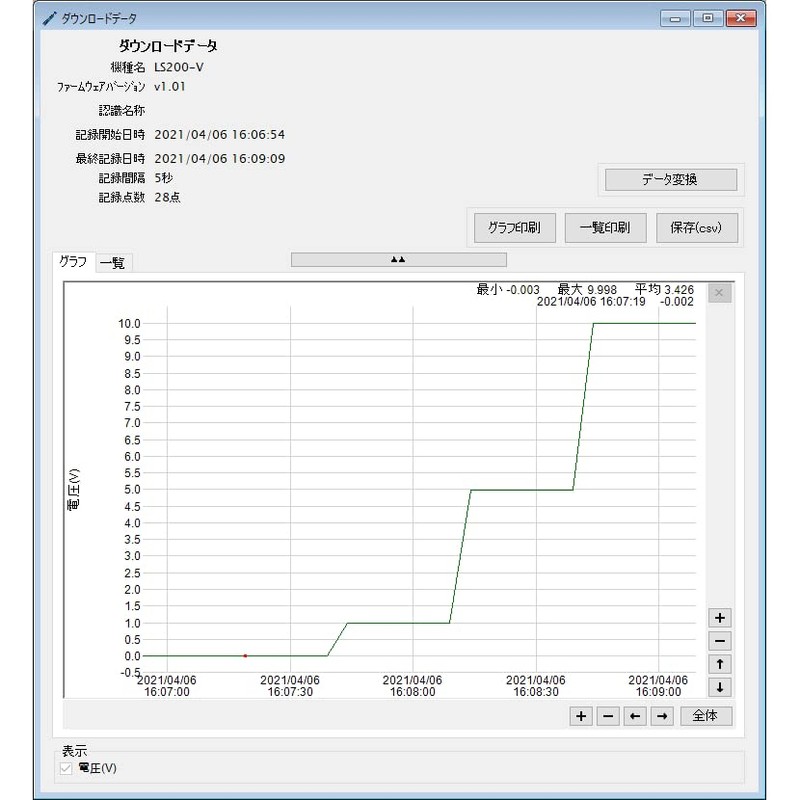
Task: Click the model name LS200-V
Action: pos(179,67)
